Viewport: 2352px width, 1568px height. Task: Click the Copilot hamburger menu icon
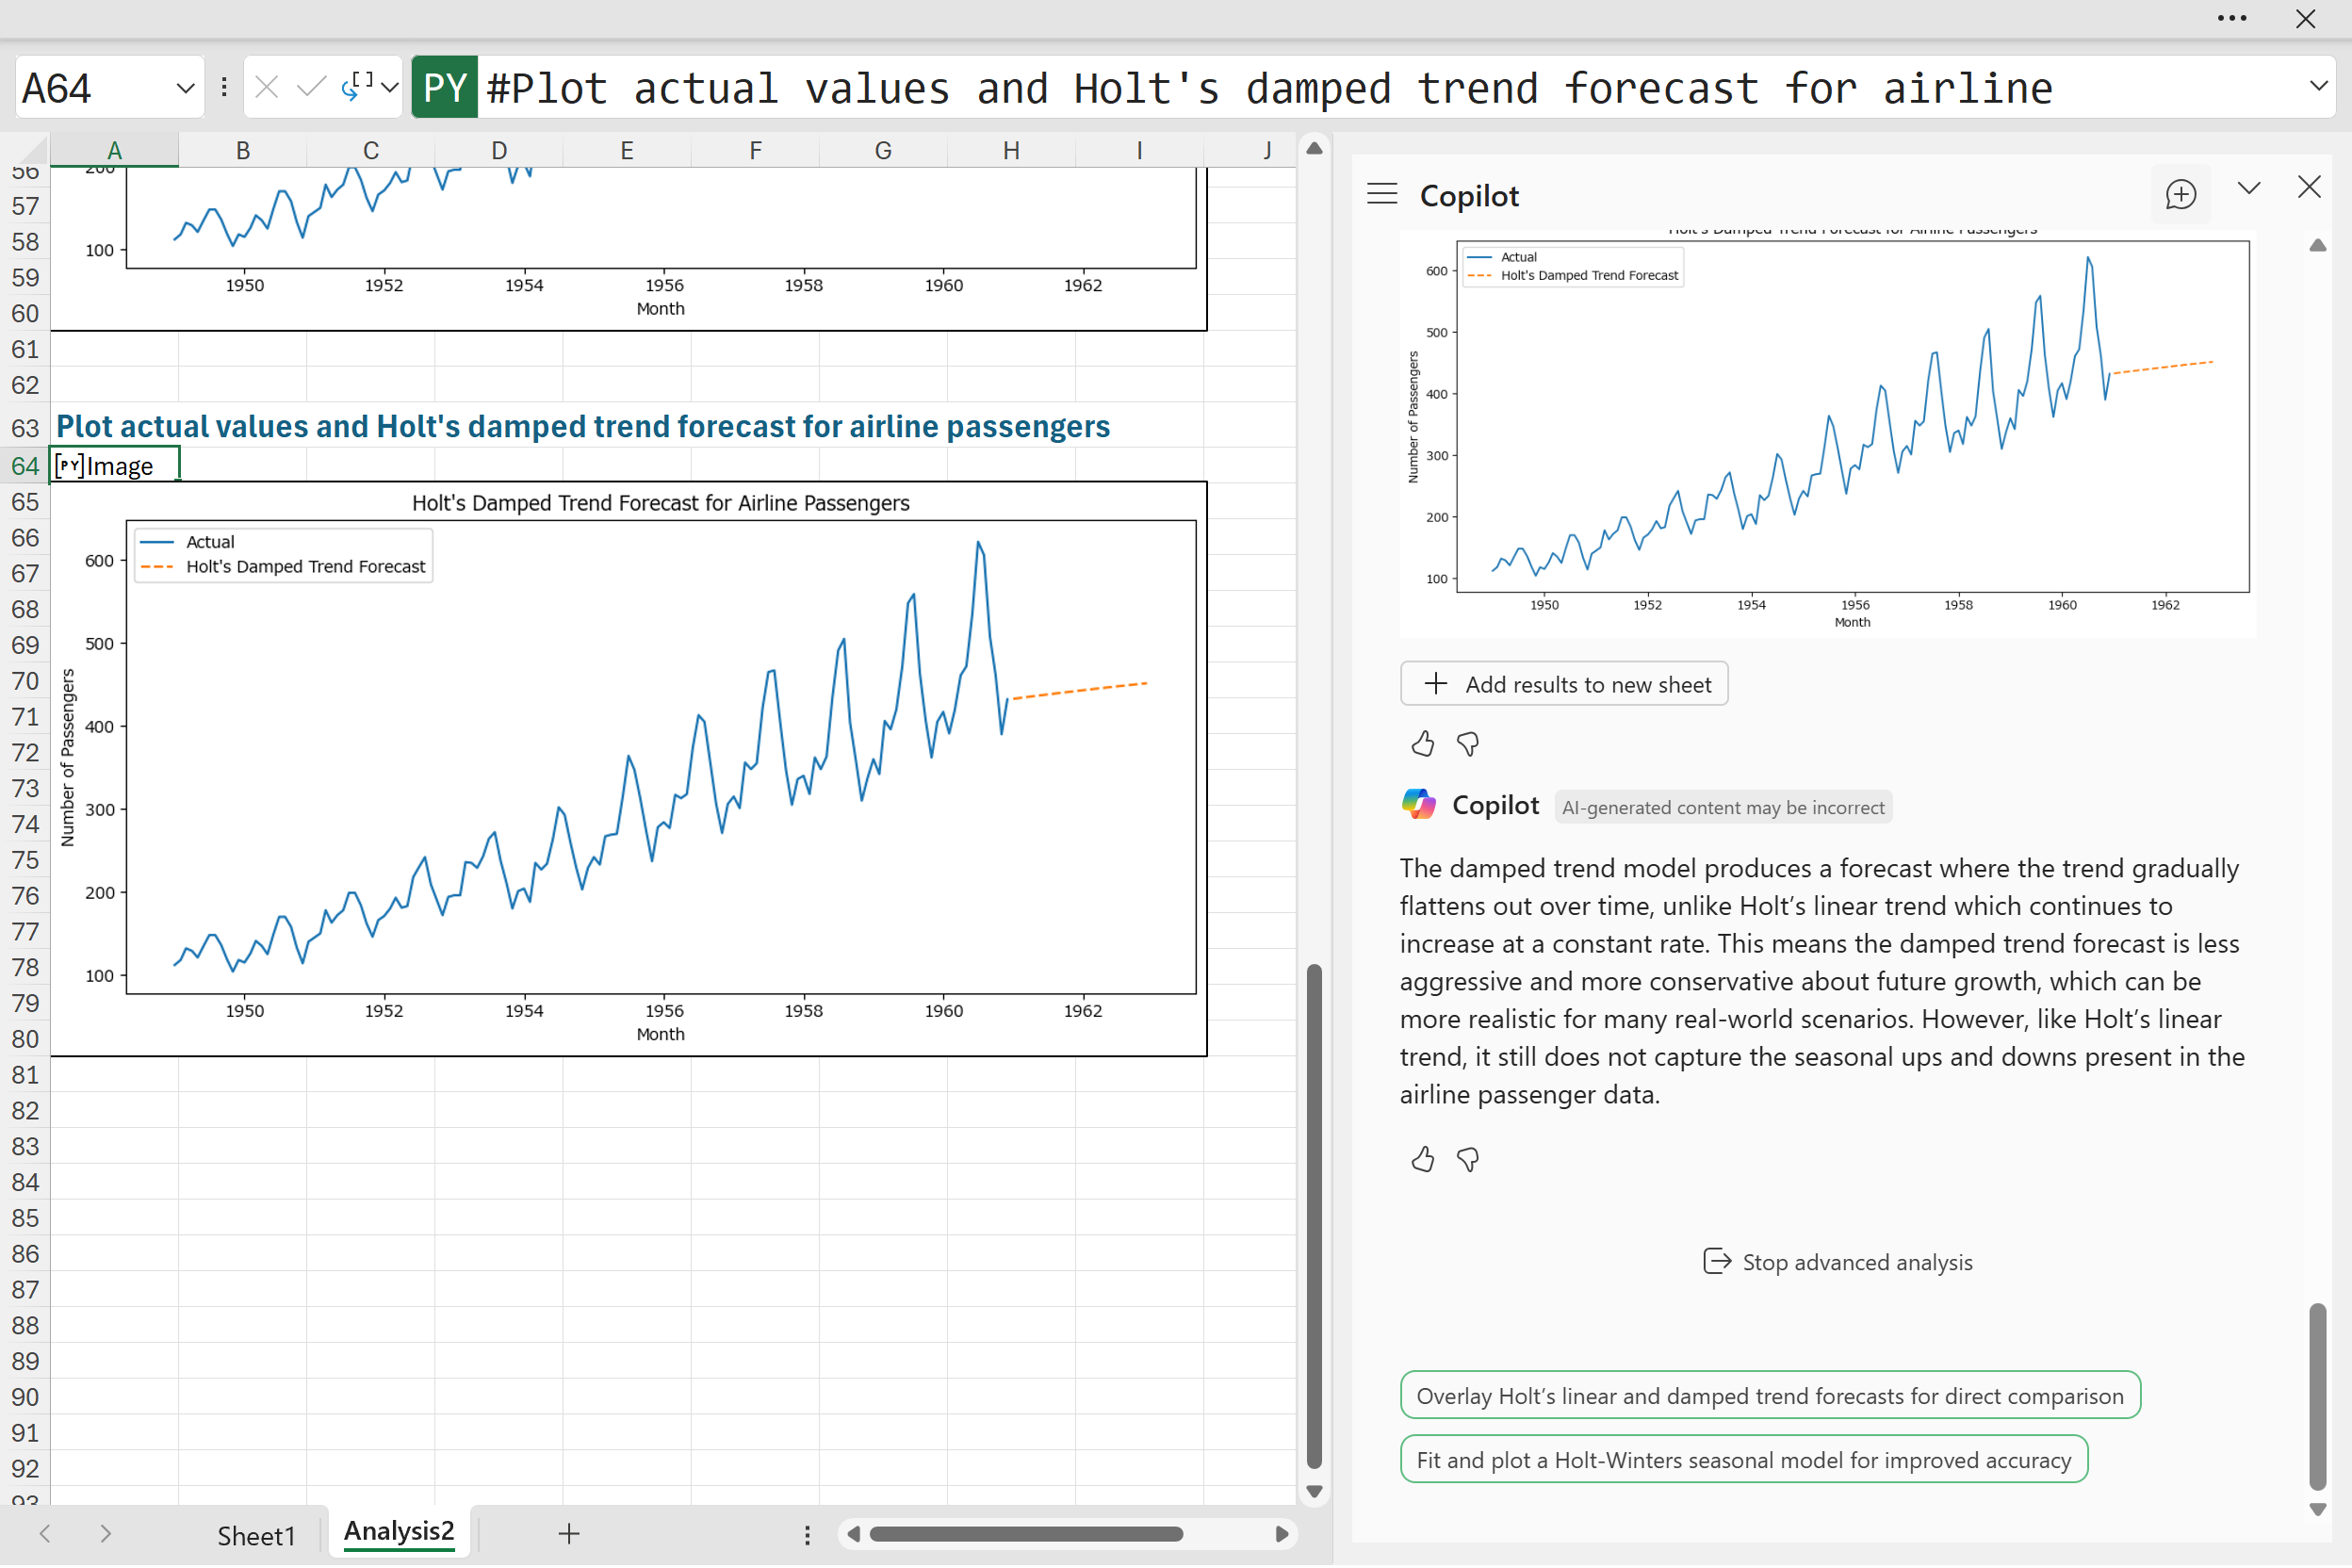[1382, 194]
